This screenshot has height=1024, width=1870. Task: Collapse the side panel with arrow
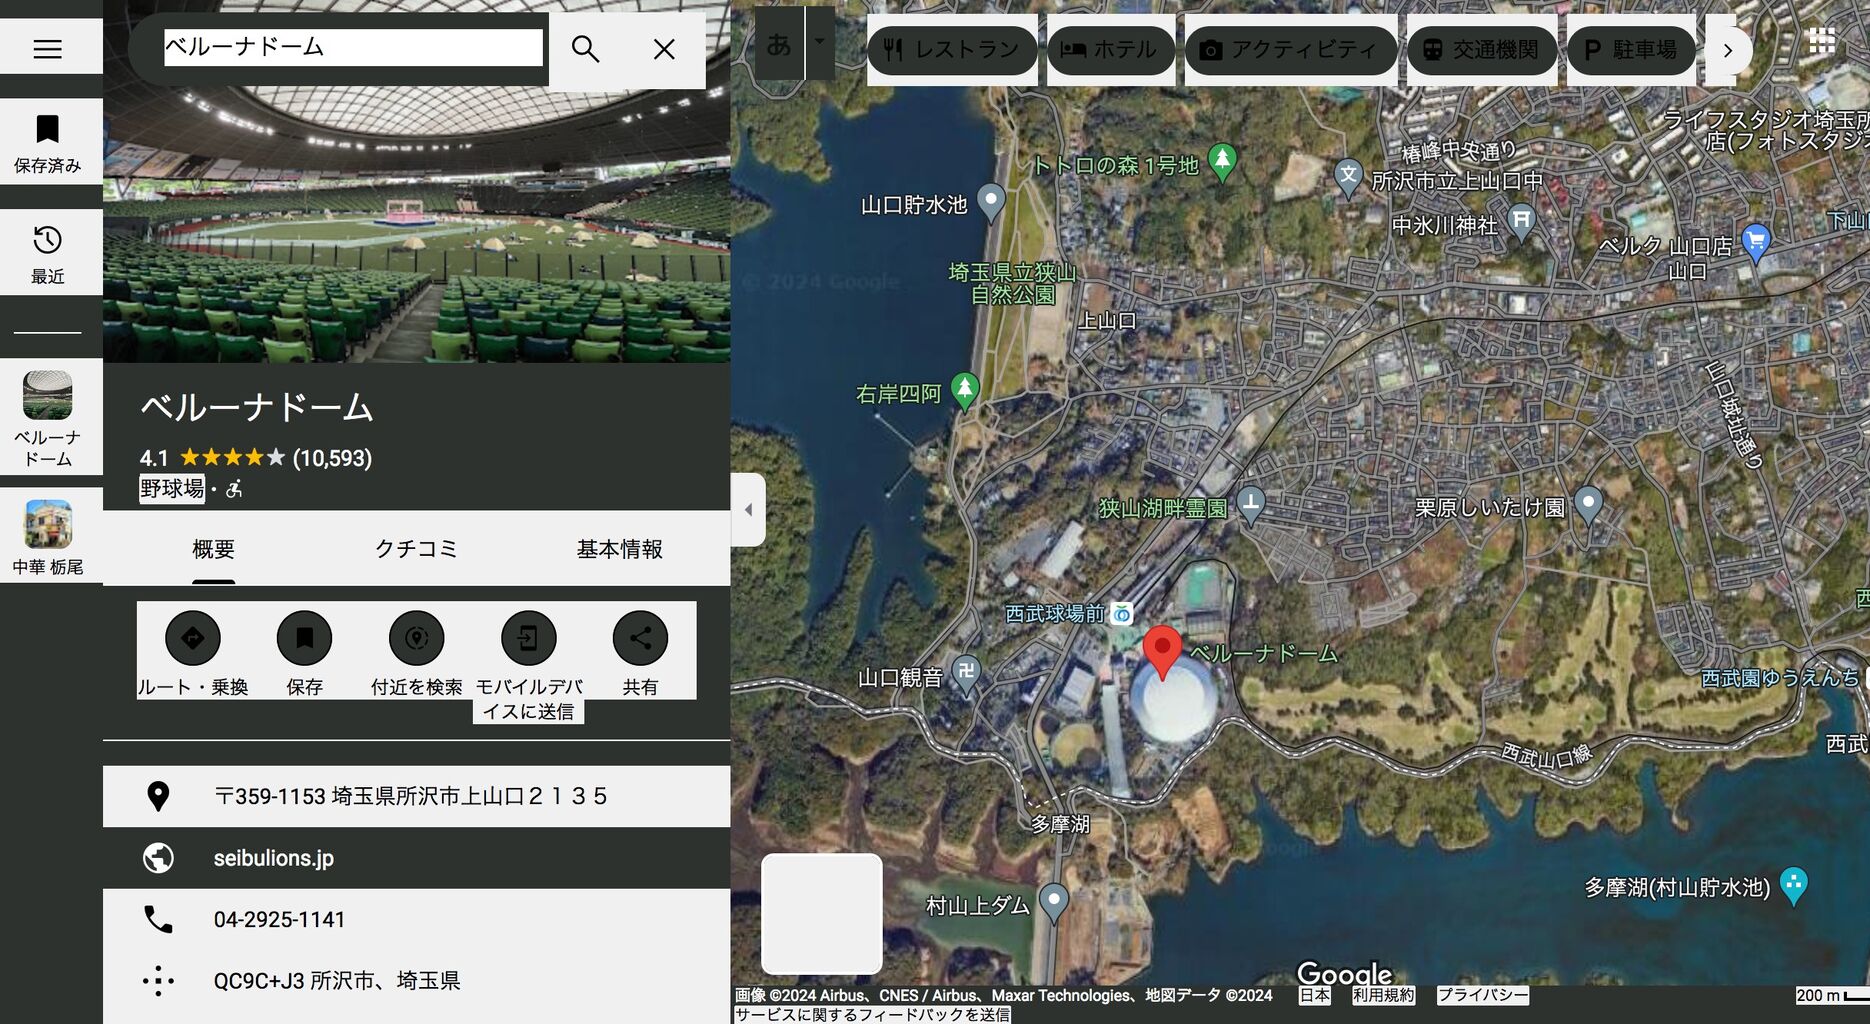[748, 510]
